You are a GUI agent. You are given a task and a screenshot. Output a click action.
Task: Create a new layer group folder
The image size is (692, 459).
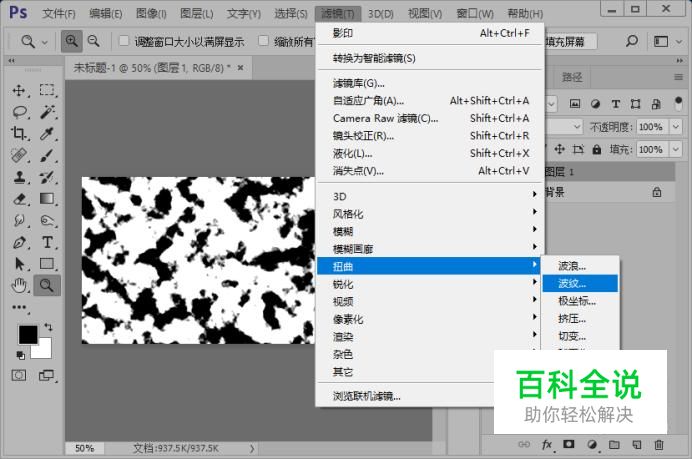coord(614,444)
